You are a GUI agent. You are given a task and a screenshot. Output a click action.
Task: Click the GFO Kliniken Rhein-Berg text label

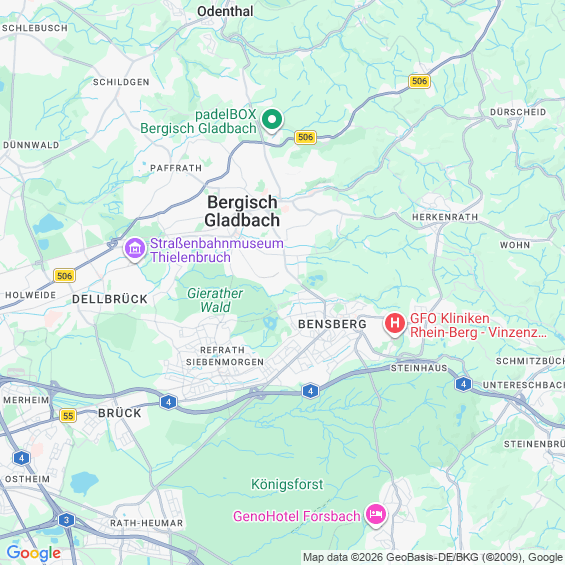tap(478, 325)
